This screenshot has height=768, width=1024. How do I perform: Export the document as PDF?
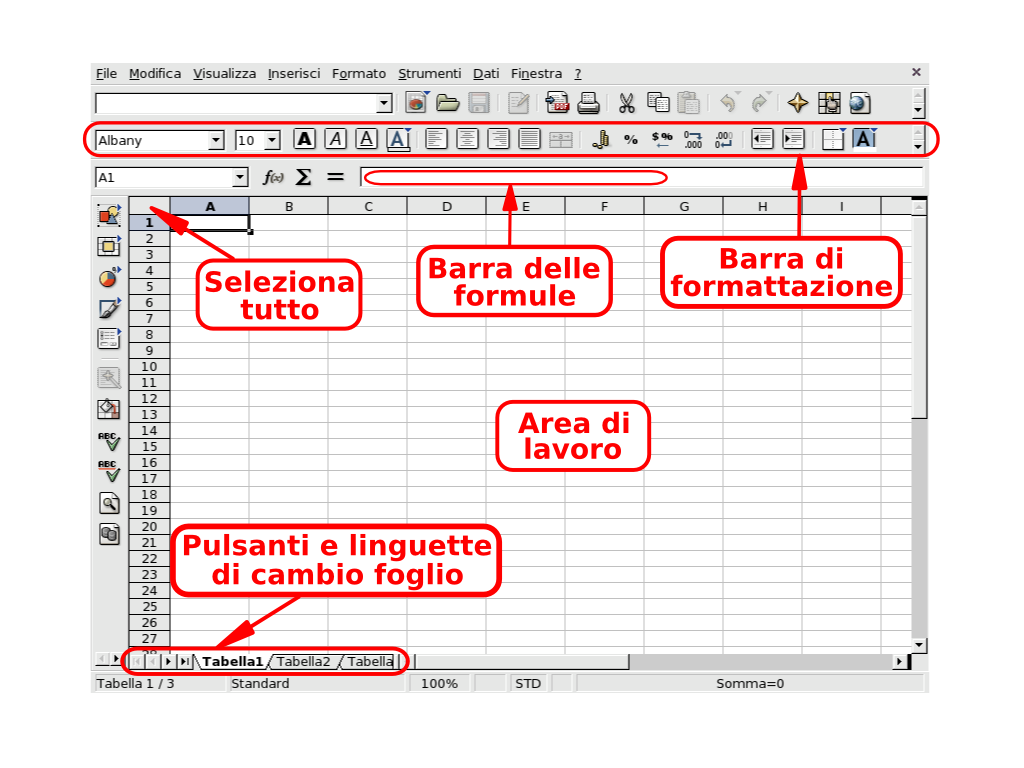pyautogui.click(x=557, y=103)
